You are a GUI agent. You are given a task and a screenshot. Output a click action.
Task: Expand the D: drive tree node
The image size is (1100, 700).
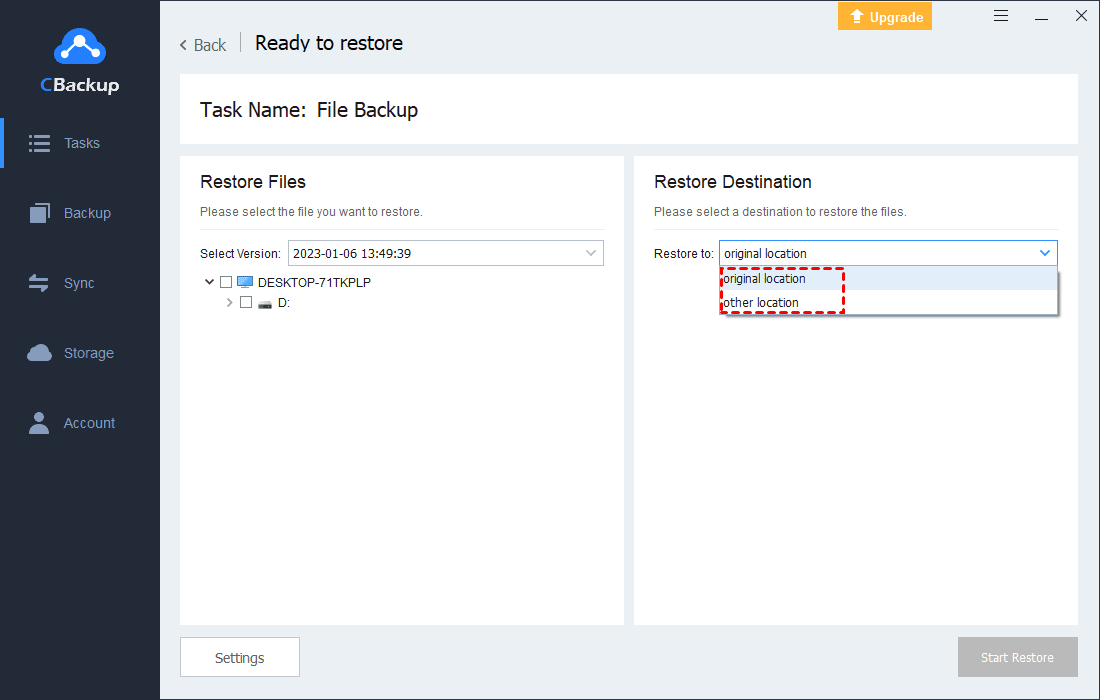pyautogui.click(x=229, y=302)
